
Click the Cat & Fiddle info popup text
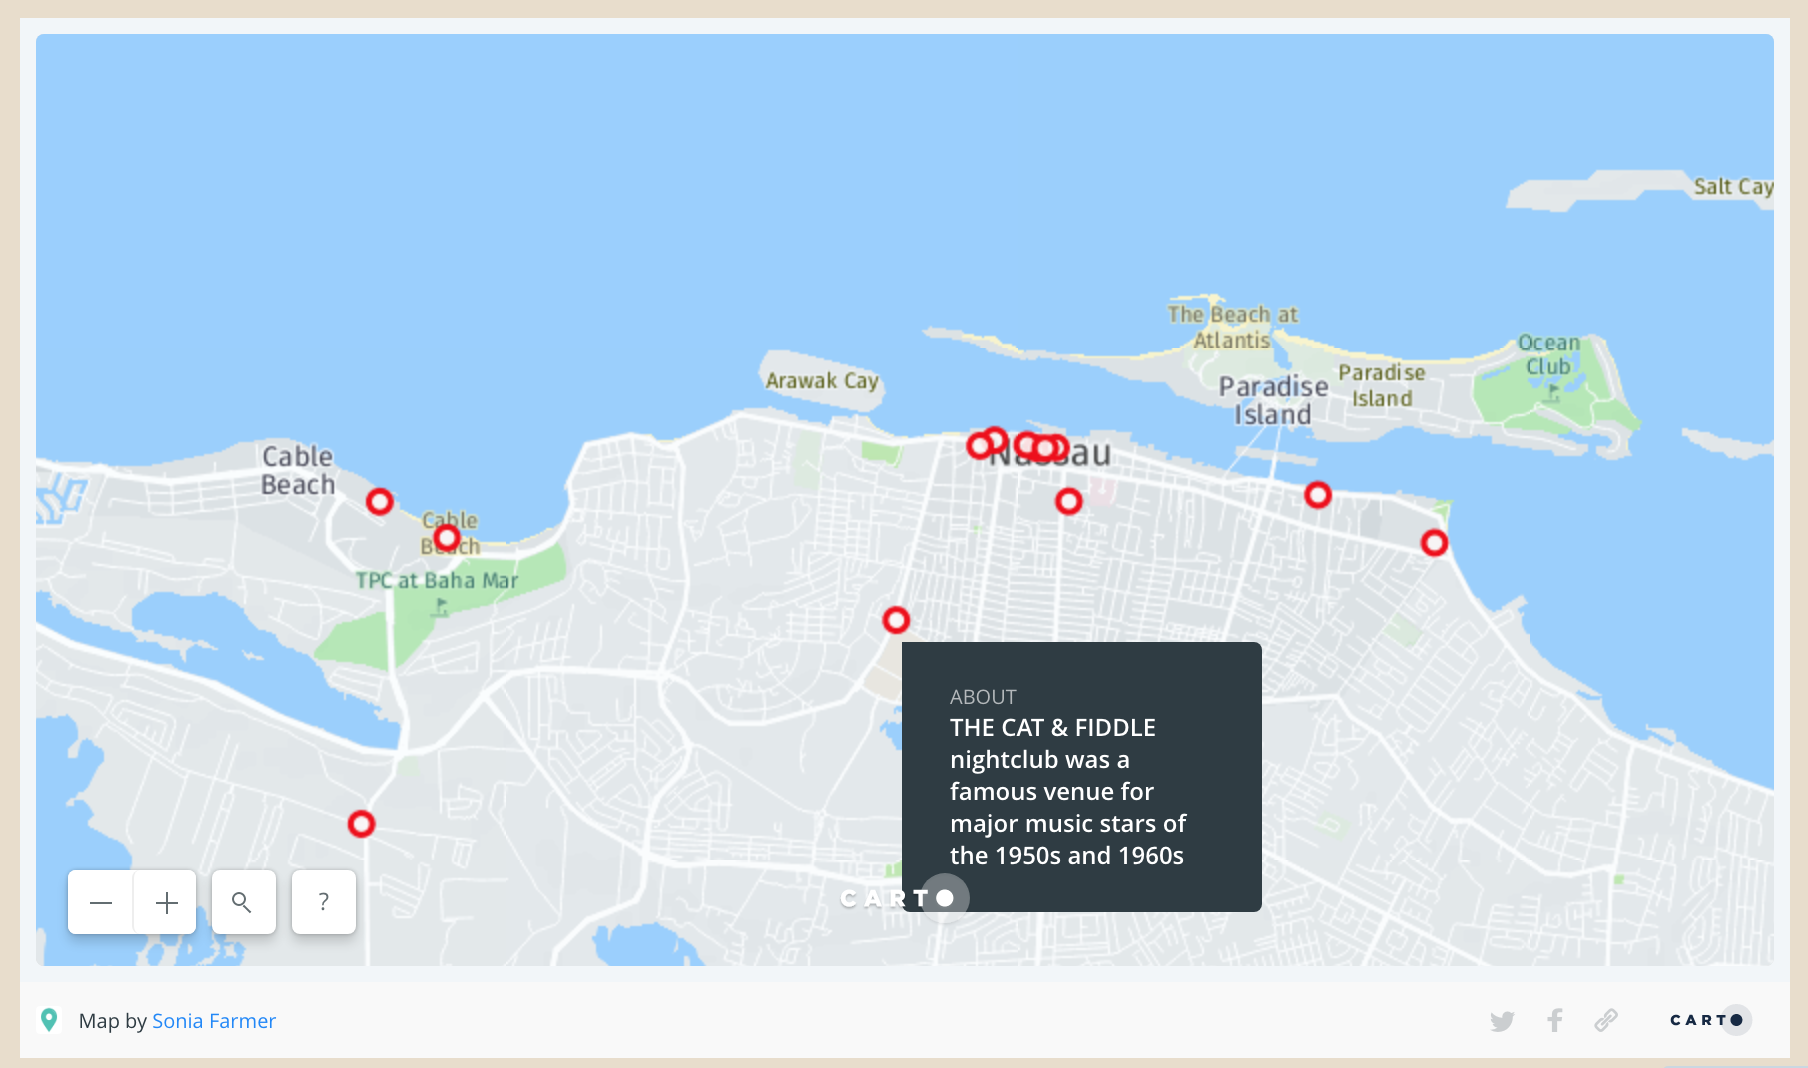point(1067,791)
